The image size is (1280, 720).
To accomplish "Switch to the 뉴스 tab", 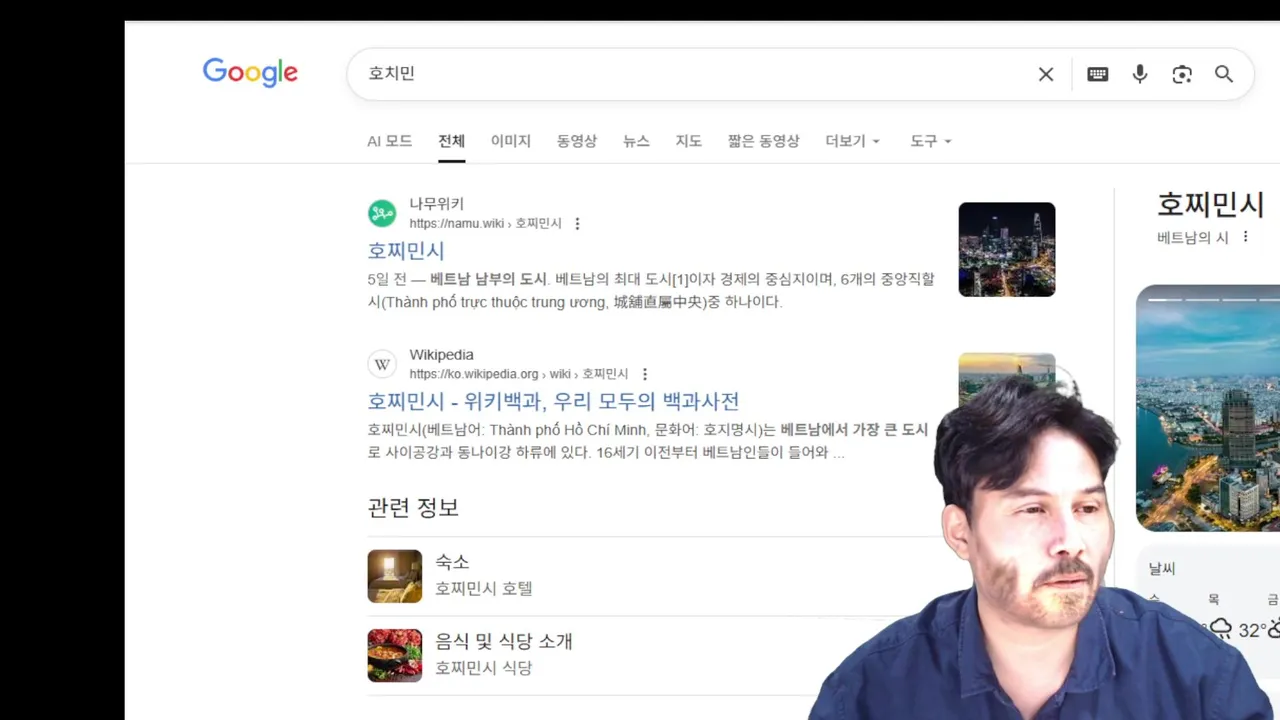I will tap(636, 141).
